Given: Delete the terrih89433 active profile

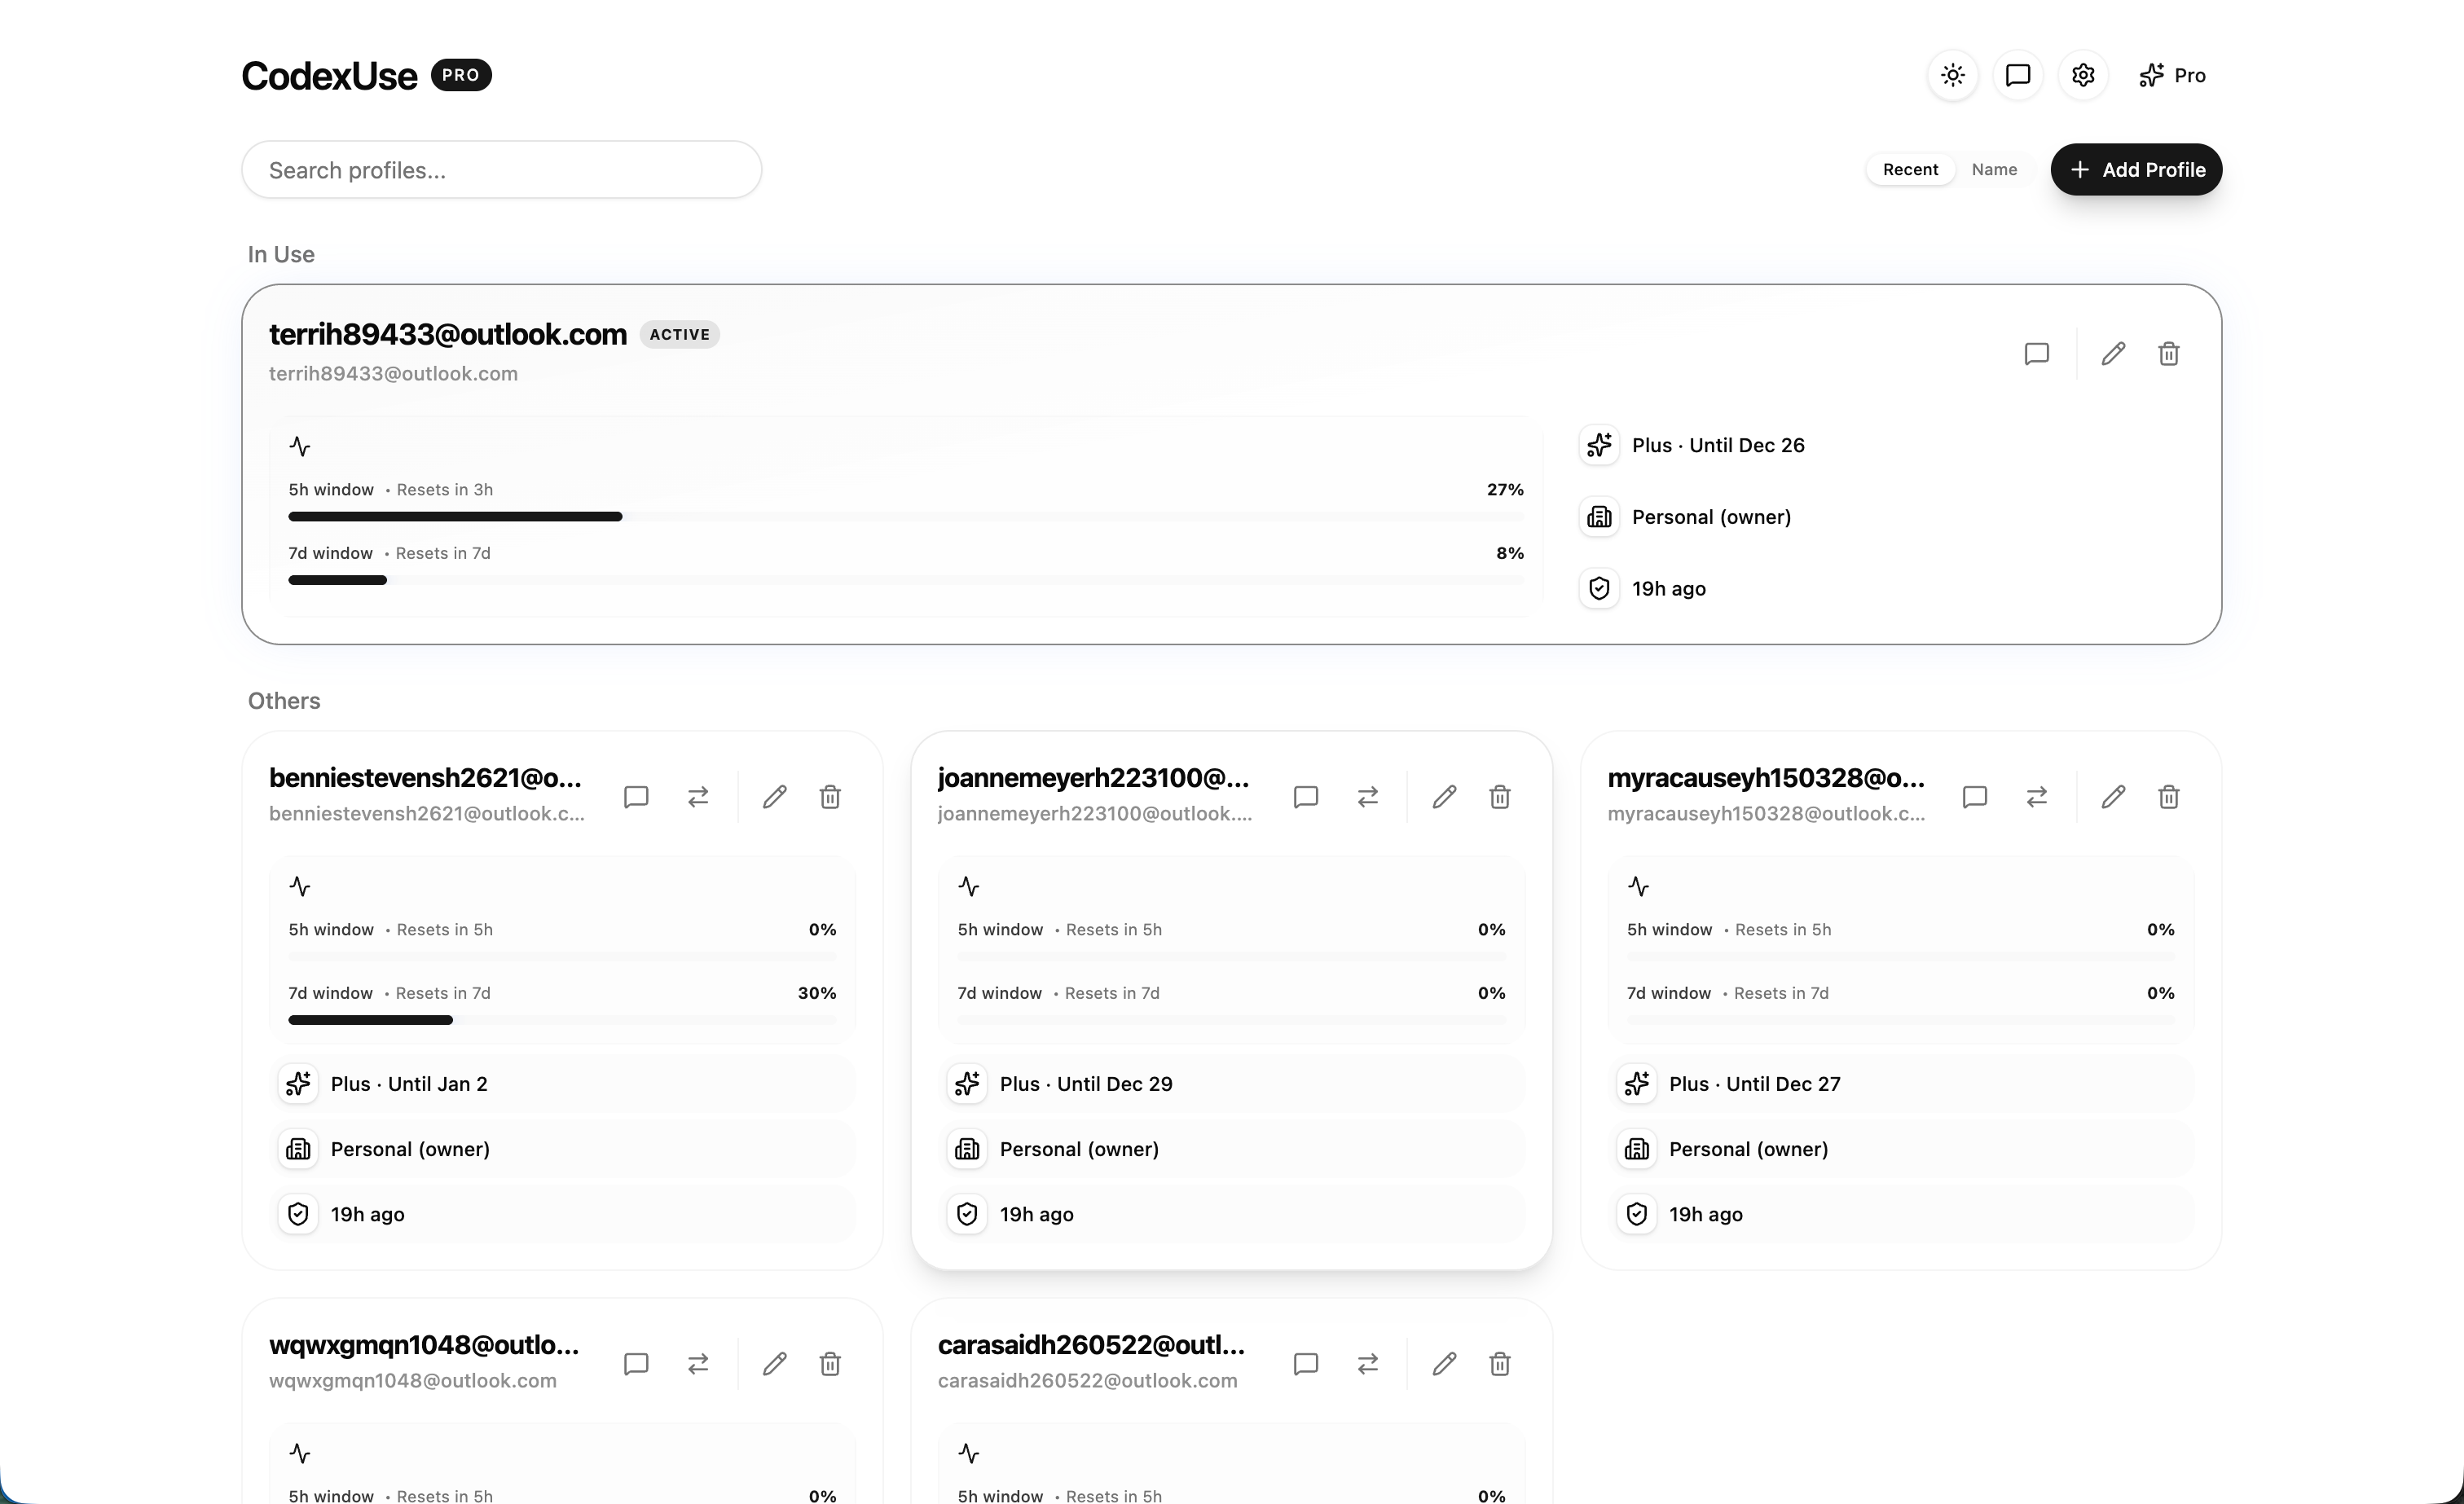Looking at the screenshot, I should pos(2168,354).
